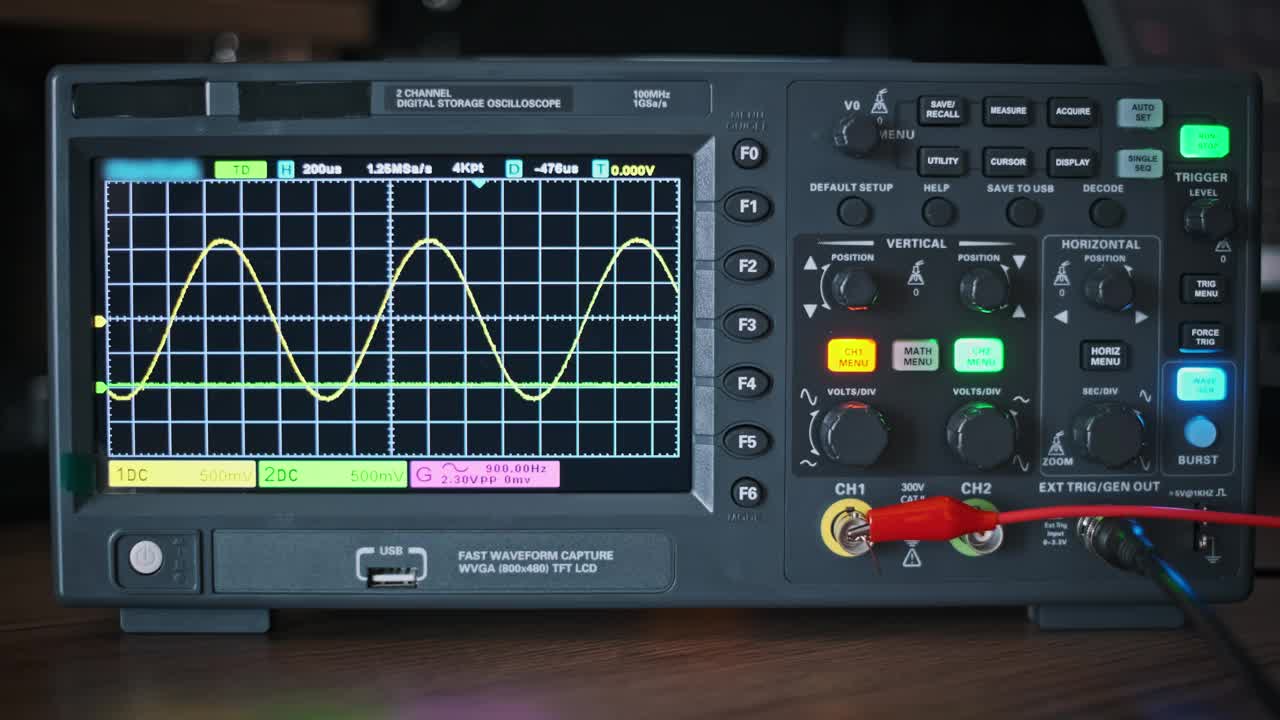The height and width of the screenshot is (720, 1280).
Task: Click the cyan trigger position marker
Action: (x=478, y=183)
